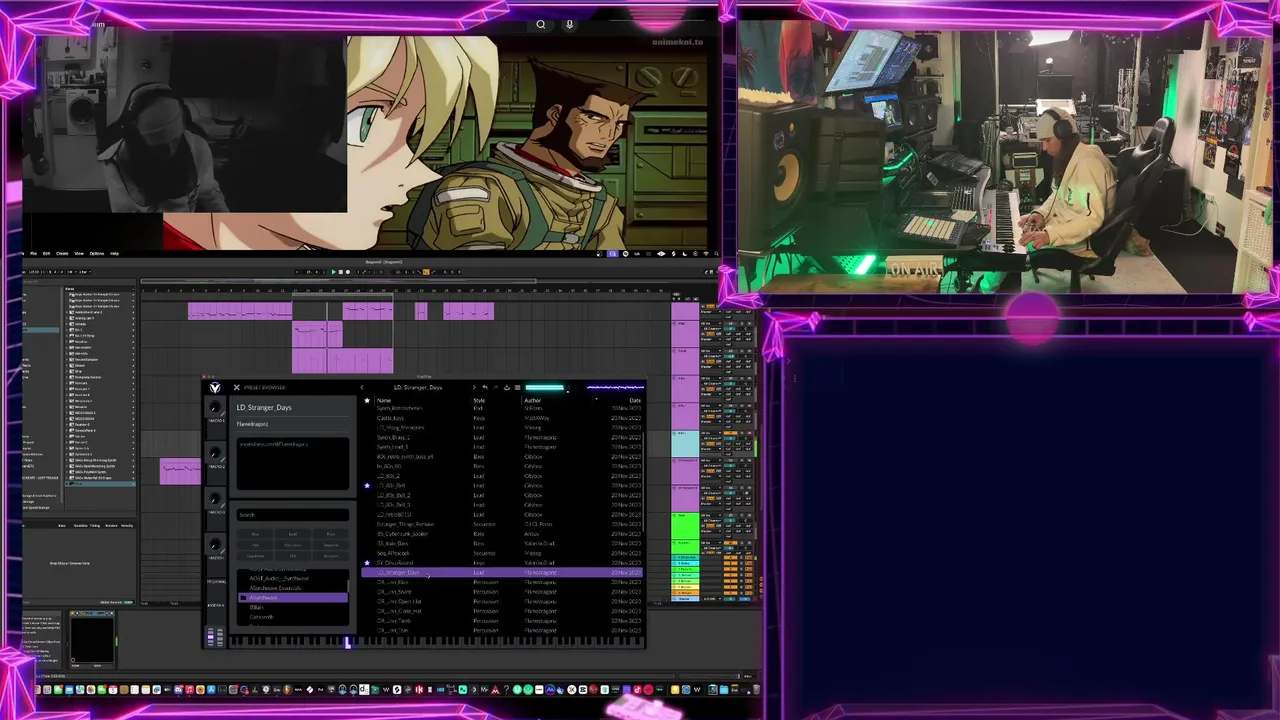This screenshot has width=1280, height=720.
Task: Click the search icon above the video
Action: 541,25
